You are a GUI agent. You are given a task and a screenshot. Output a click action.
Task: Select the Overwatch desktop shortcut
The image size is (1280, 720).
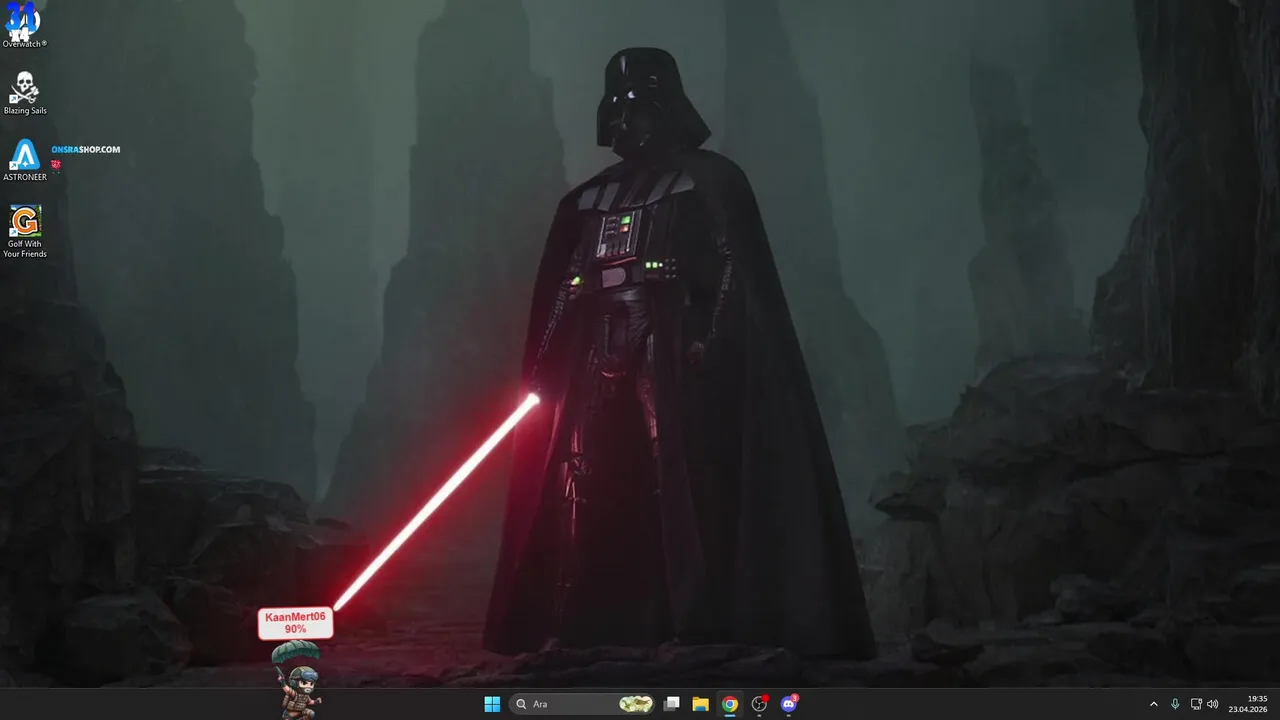(x=24, y=25)
